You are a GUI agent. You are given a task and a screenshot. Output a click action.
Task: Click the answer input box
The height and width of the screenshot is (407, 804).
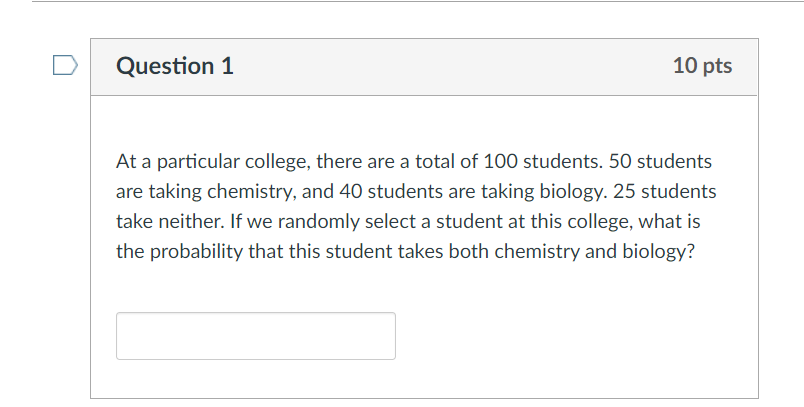[x=255, y=336]
